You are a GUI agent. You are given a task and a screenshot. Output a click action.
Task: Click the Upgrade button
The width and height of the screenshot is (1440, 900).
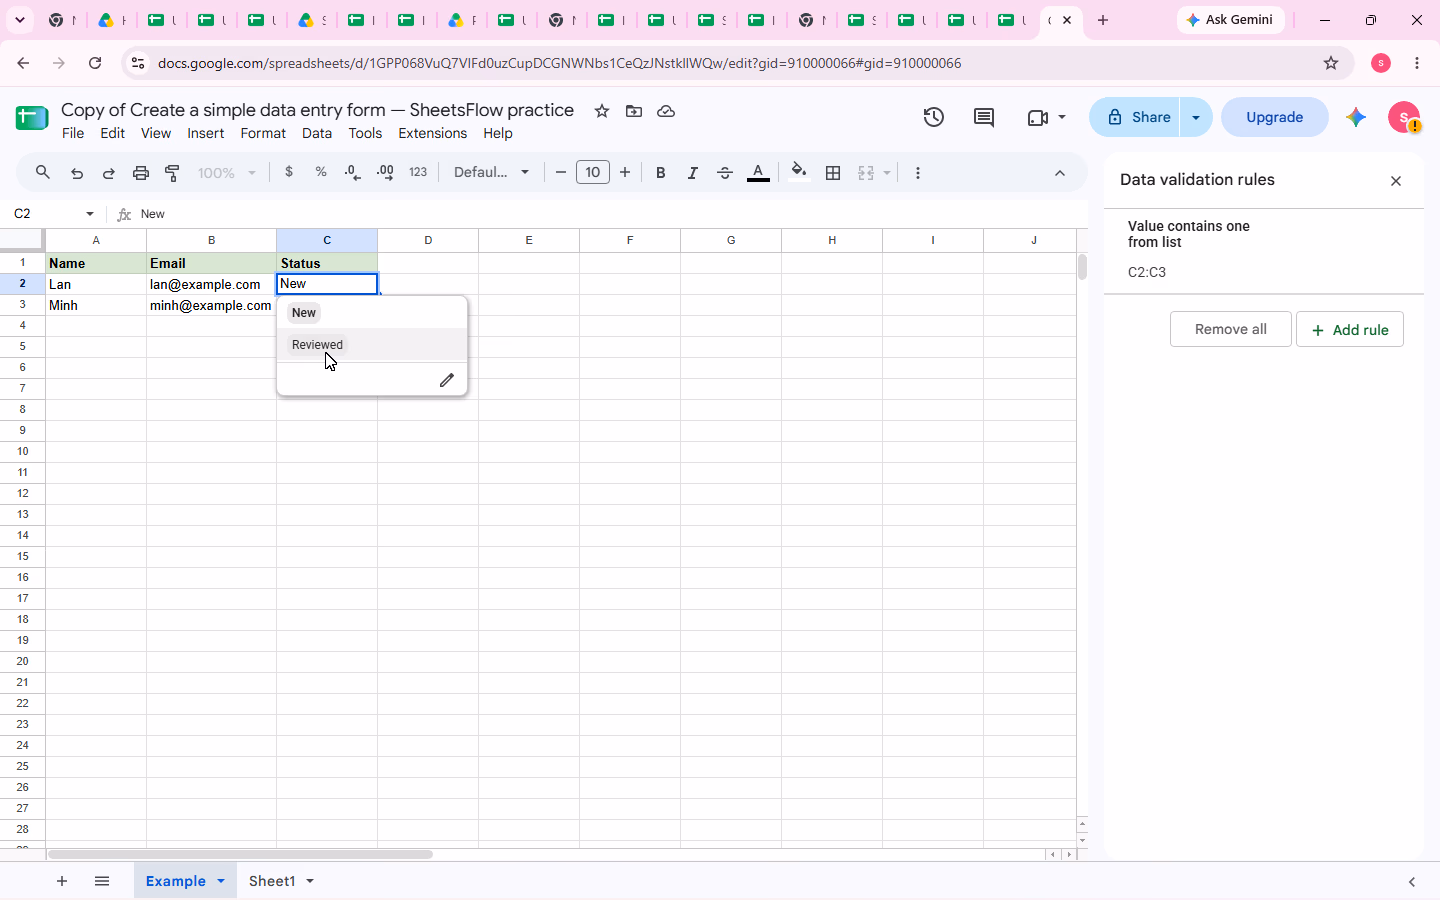[1275, 117]
